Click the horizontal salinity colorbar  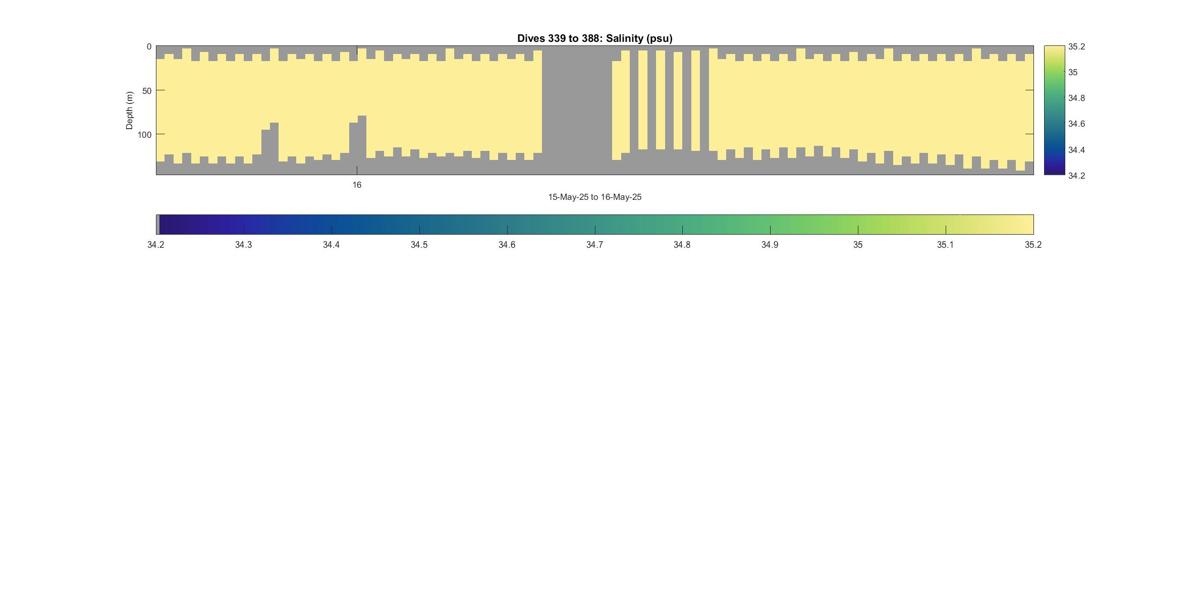tap(595, 224)
